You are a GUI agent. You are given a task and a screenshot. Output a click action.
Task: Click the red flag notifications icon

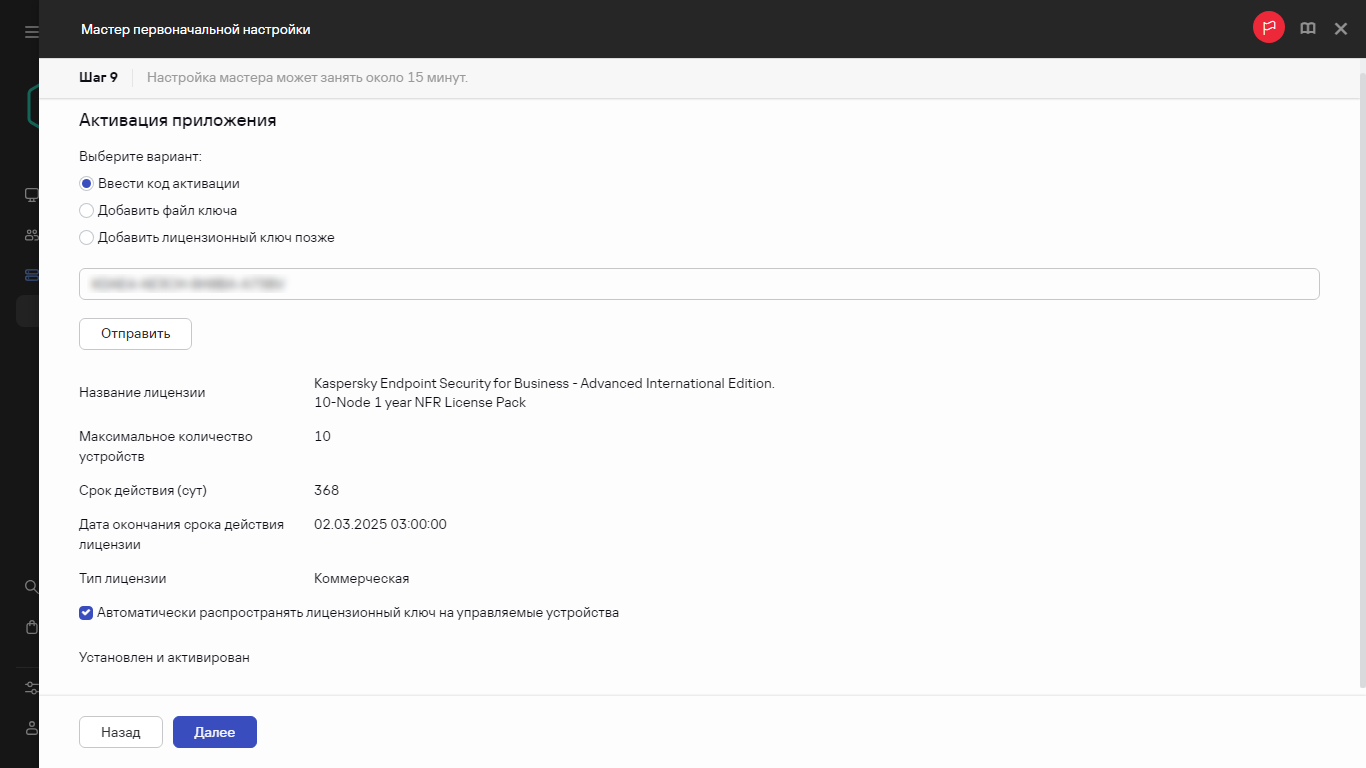1268,29
